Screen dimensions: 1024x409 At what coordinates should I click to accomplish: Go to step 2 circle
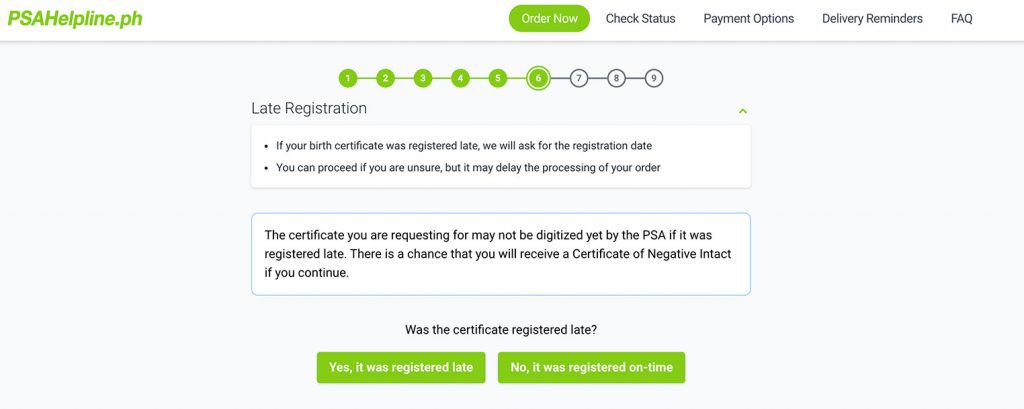coord(385,78)
